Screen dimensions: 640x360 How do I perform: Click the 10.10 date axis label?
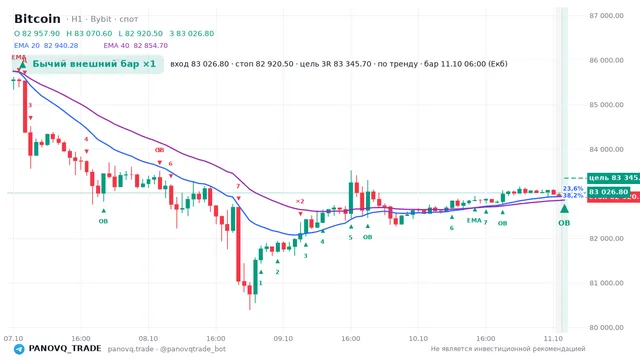(x=418, y=338)
